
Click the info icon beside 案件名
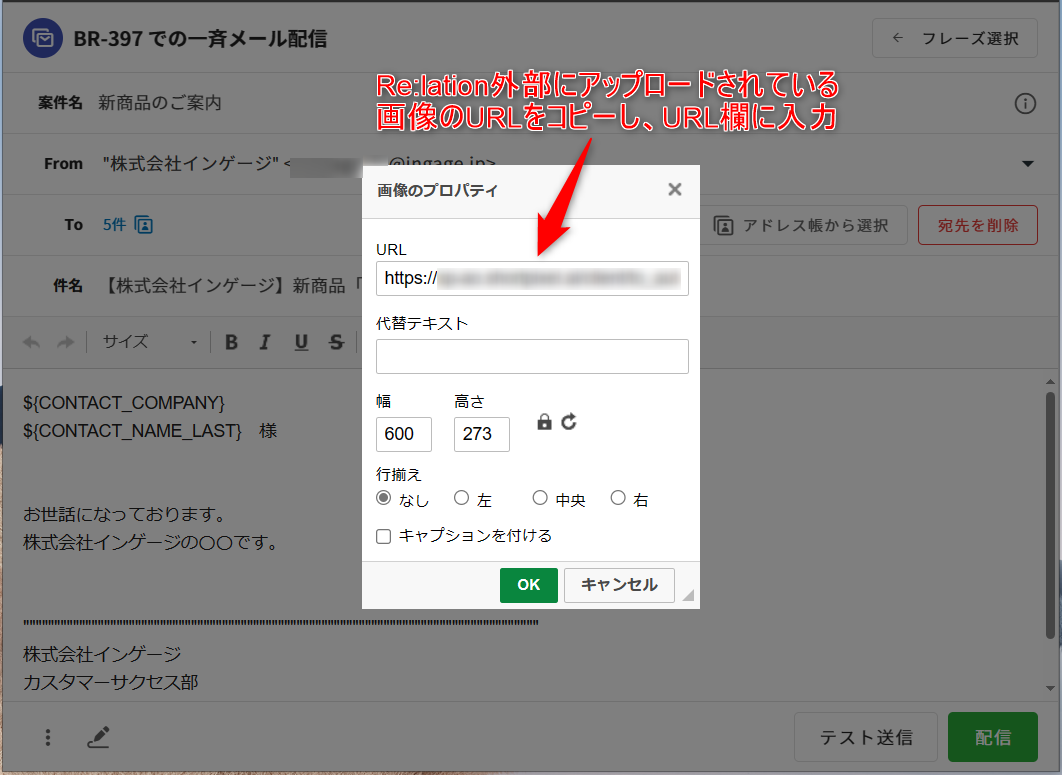coord(1025,103)
